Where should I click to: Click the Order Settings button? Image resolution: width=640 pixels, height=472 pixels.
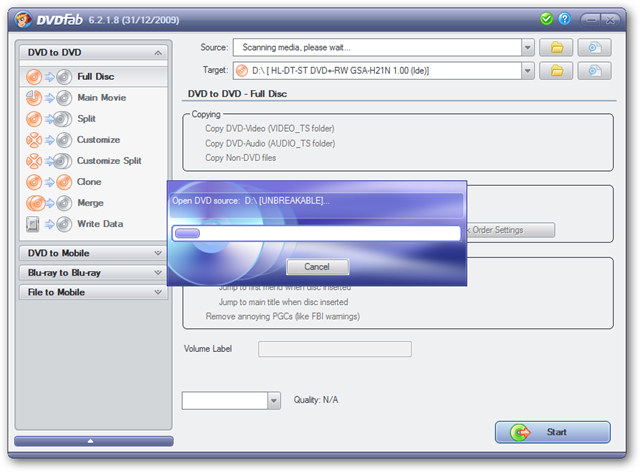click(511, 230)
